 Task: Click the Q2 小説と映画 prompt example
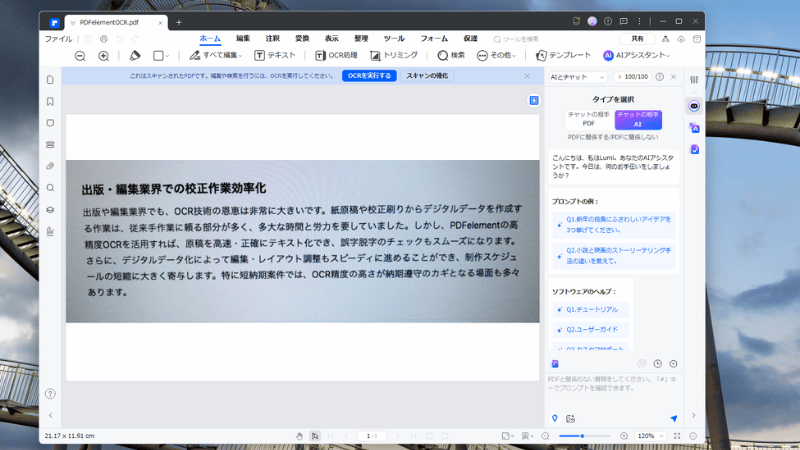tap(614, 256)
